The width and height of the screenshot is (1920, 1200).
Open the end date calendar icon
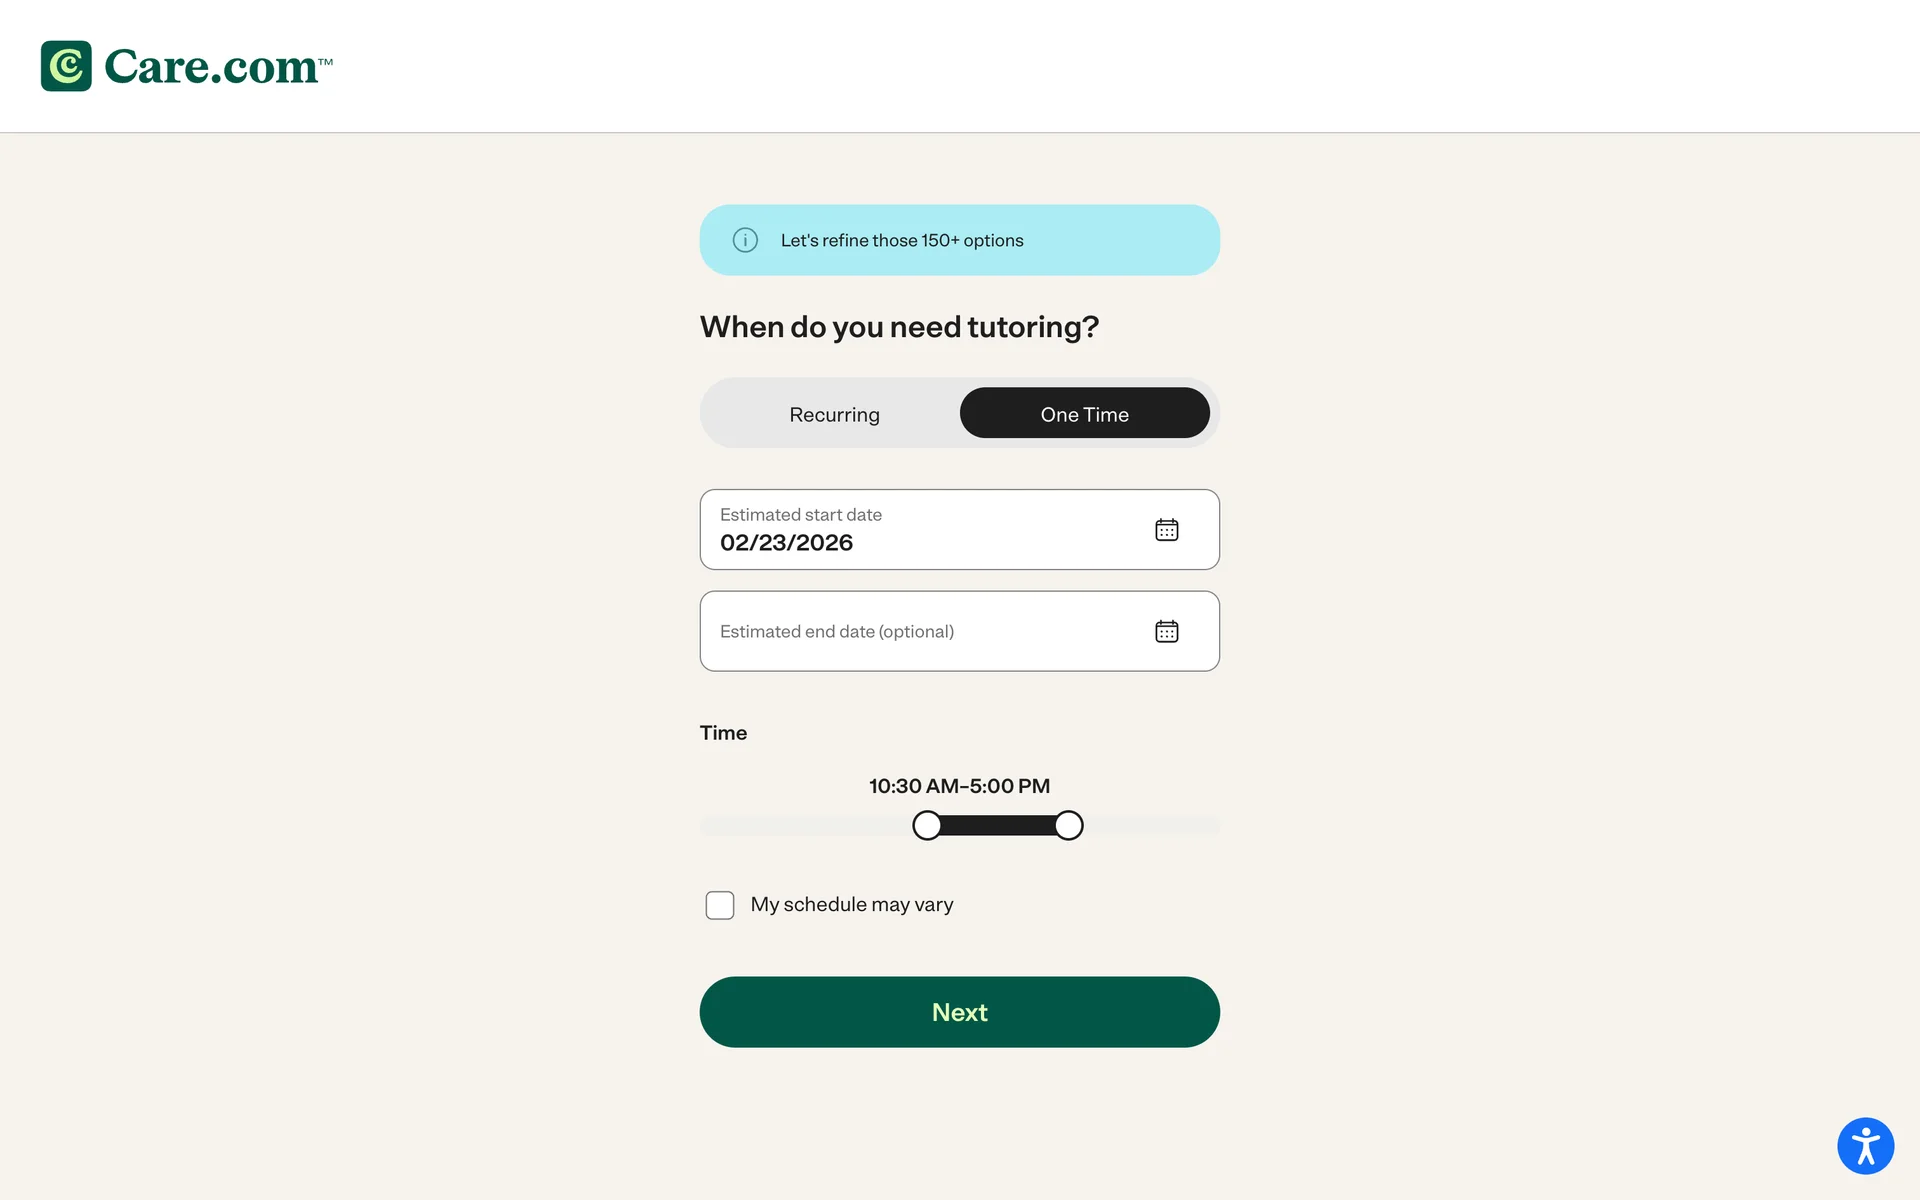coord(1166,631)
